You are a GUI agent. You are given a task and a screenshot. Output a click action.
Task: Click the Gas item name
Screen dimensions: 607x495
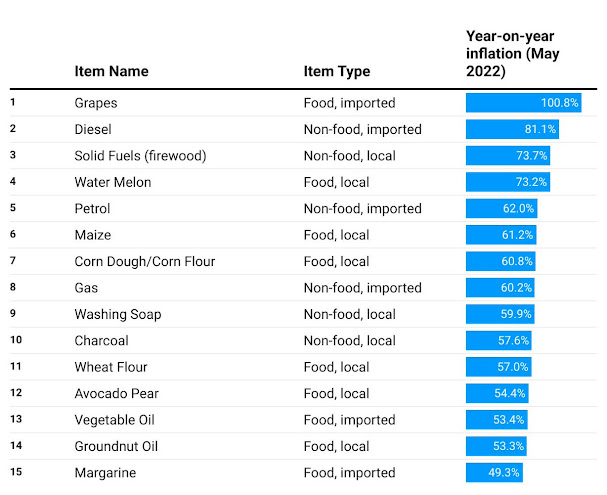[x=86, y=288]
